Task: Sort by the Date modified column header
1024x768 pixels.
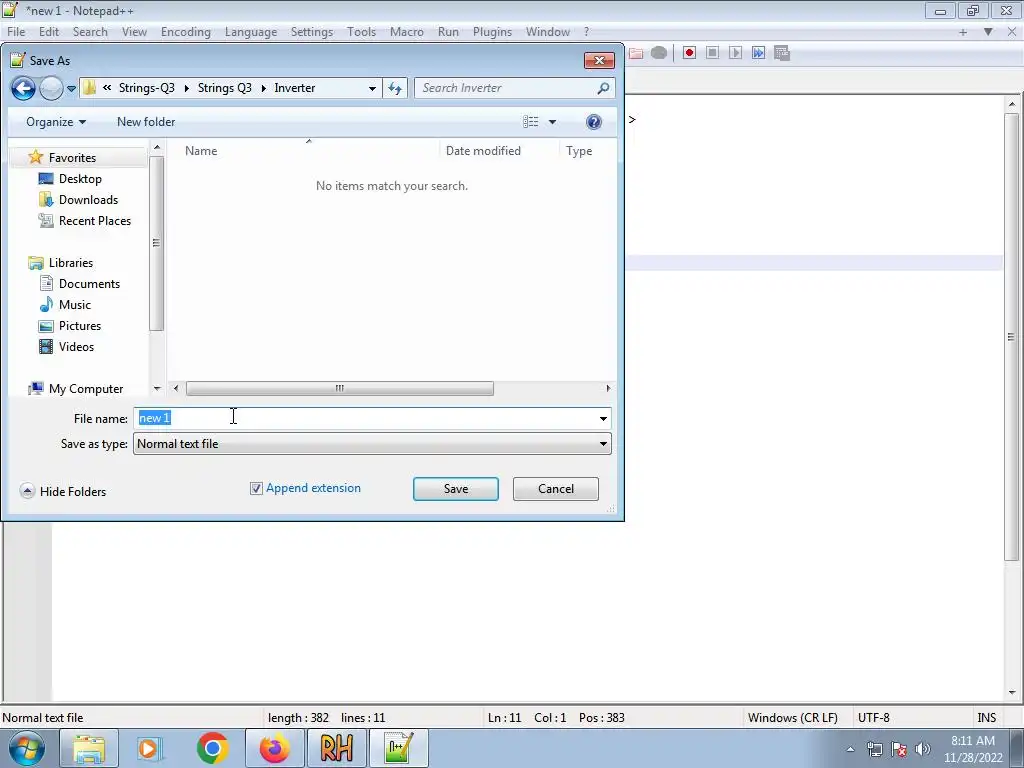Action: pyautogui.click(x=483, y=151)
